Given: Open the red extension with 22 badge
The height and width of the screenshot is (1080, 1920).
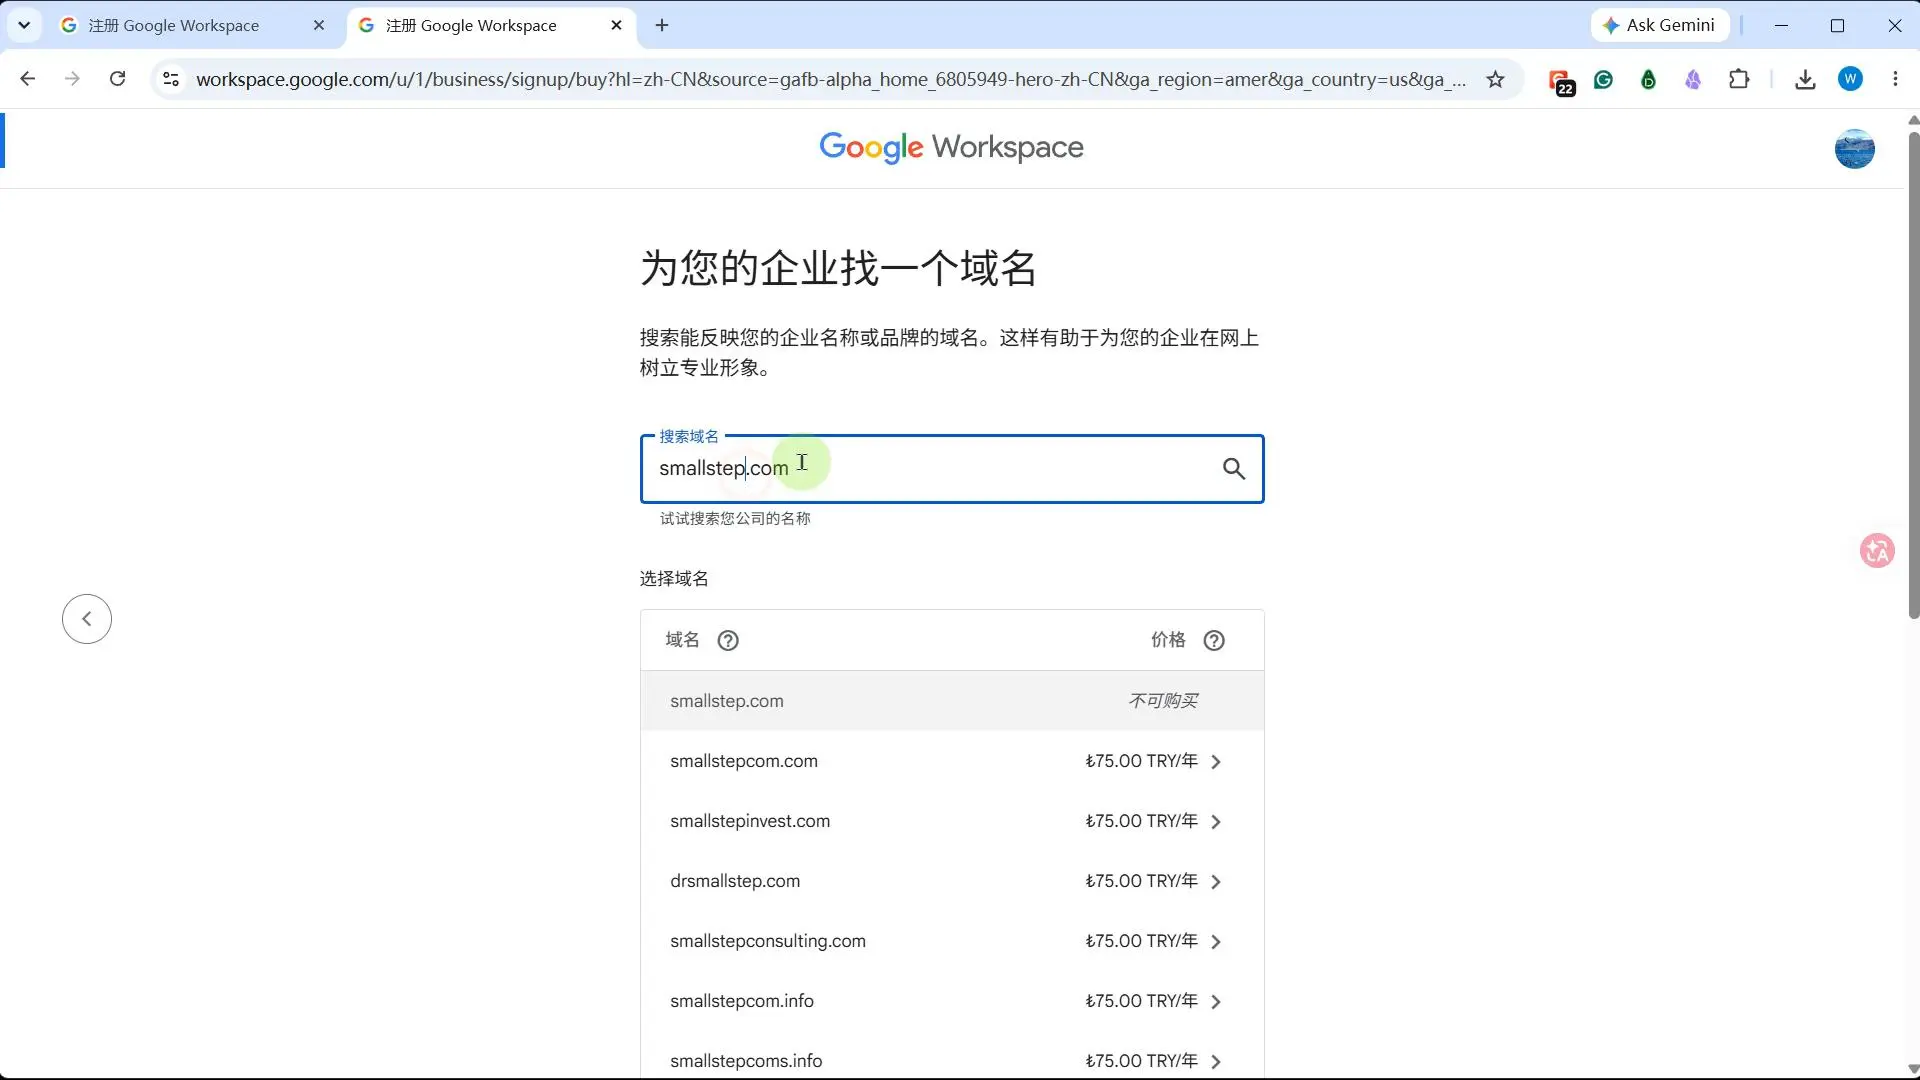Looking at the screenshot, I should (1560, 81).
